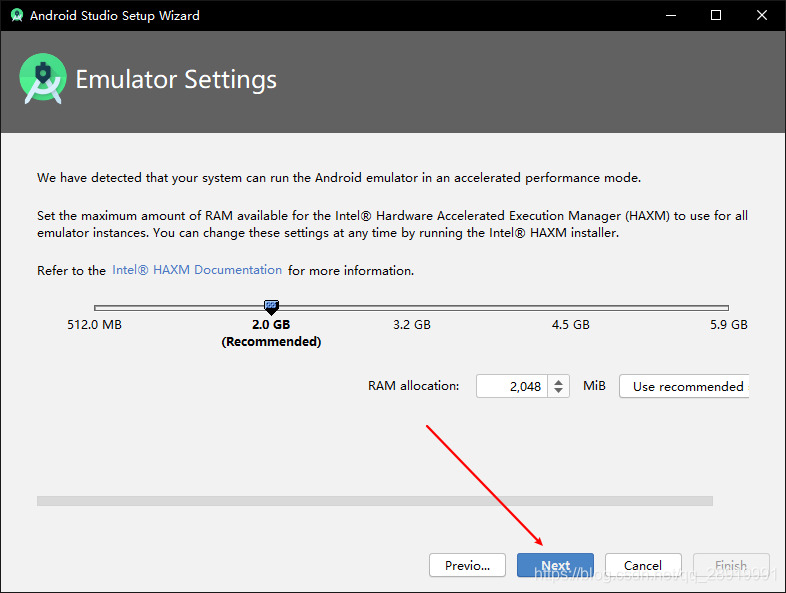The image size is (786, 593).
Task: Click the Next button
Action: coord(555,565)
